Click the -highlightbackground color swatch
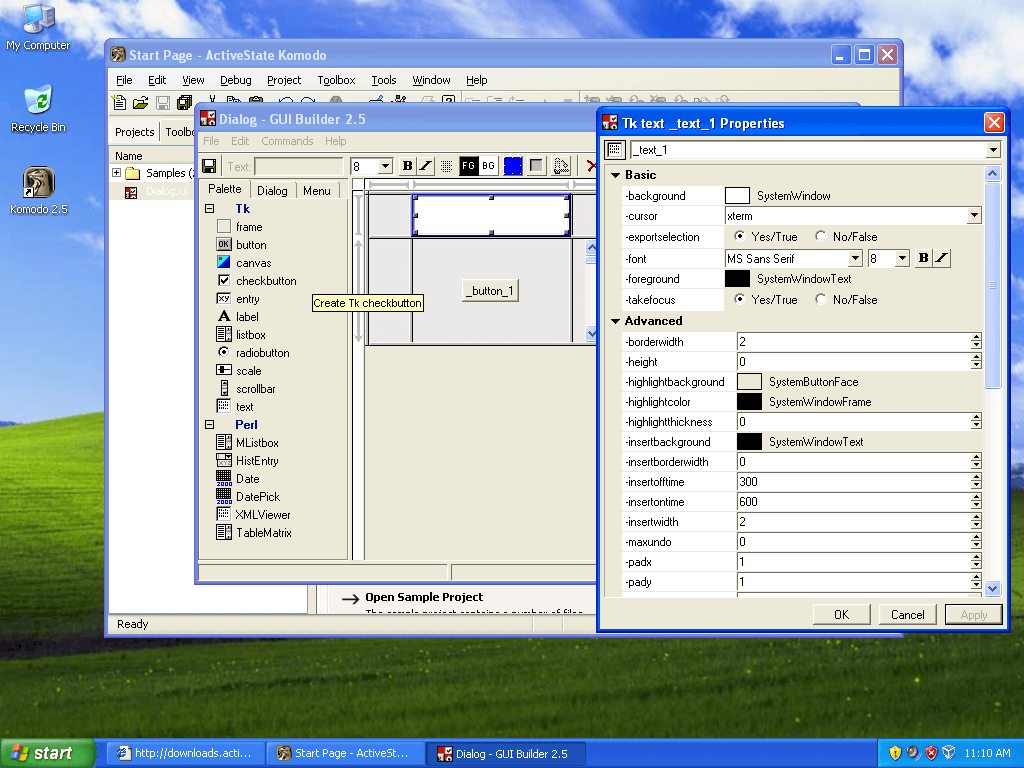This screenshot has height=768, width=1024. click(x=749, y=381)
